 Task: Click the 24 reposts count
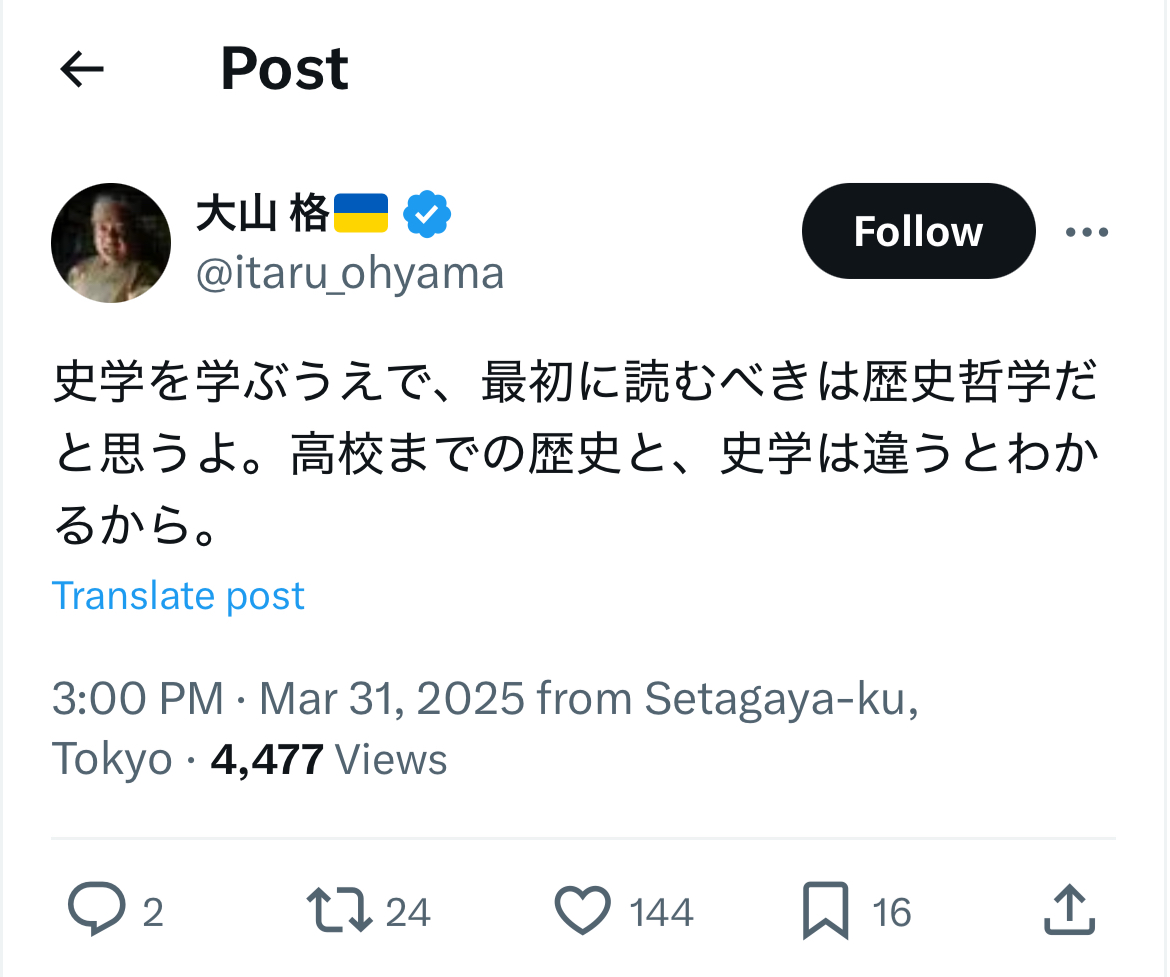pos(407,912)
